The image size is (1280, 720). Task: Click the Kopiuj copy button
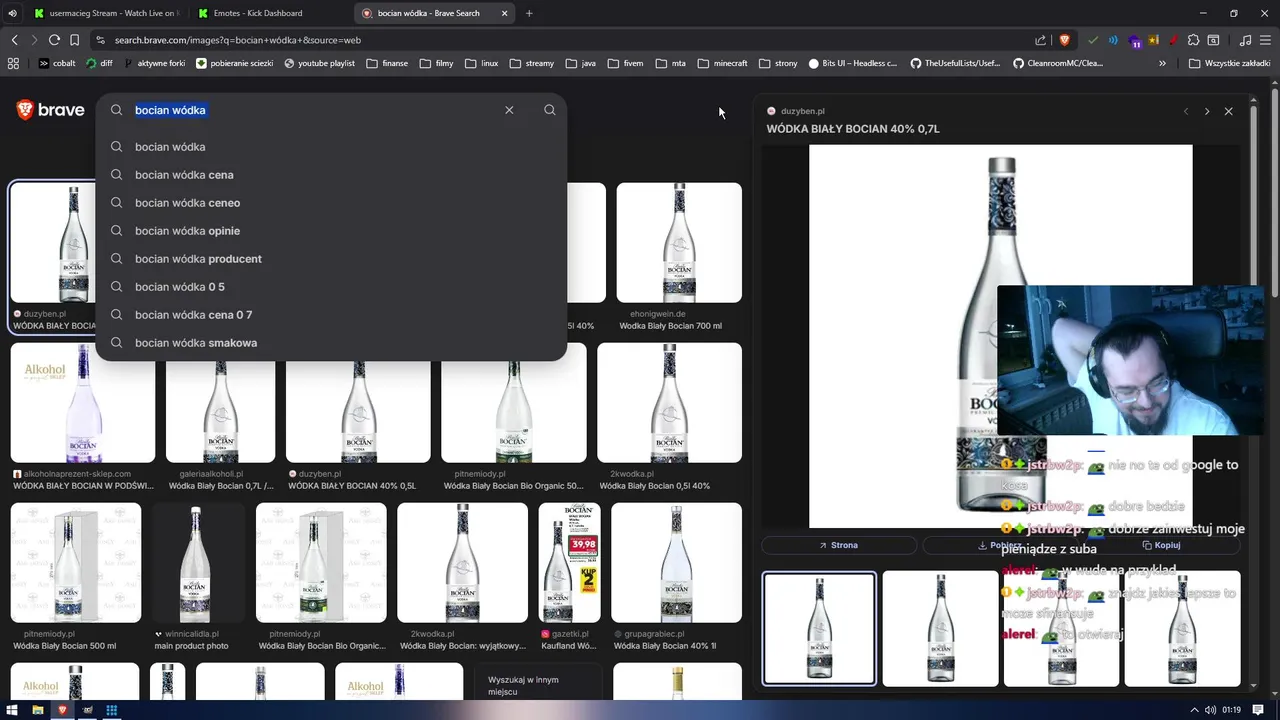(x=1161, y=545)
